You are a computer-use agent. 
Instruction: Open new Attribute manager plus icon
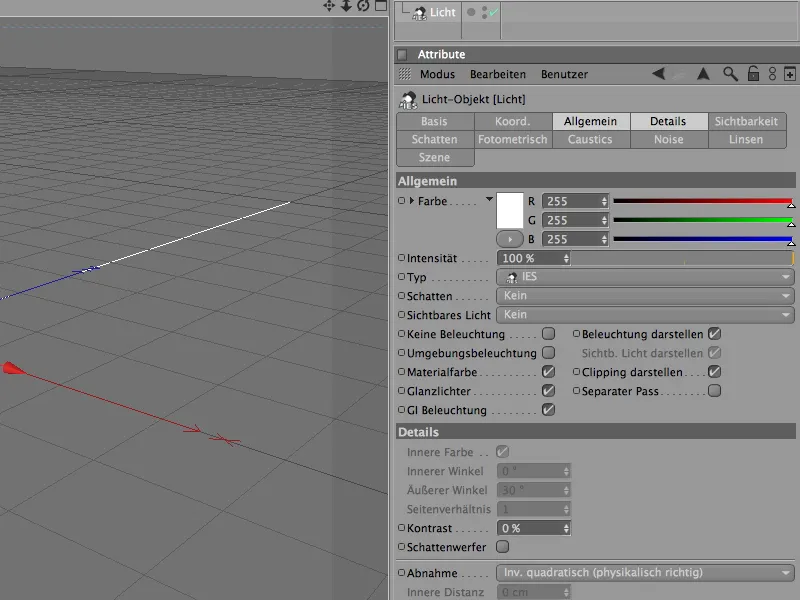790,74
